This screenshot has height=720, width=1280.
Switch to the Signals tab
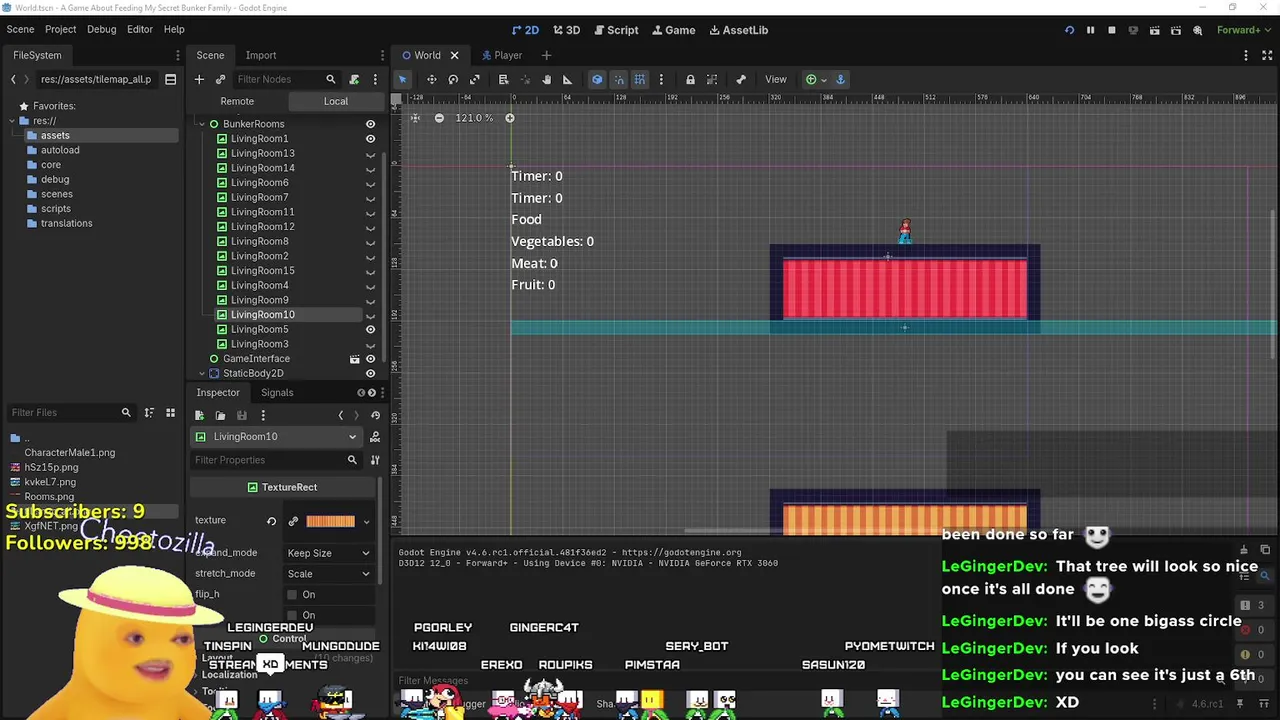pos(277,393)
